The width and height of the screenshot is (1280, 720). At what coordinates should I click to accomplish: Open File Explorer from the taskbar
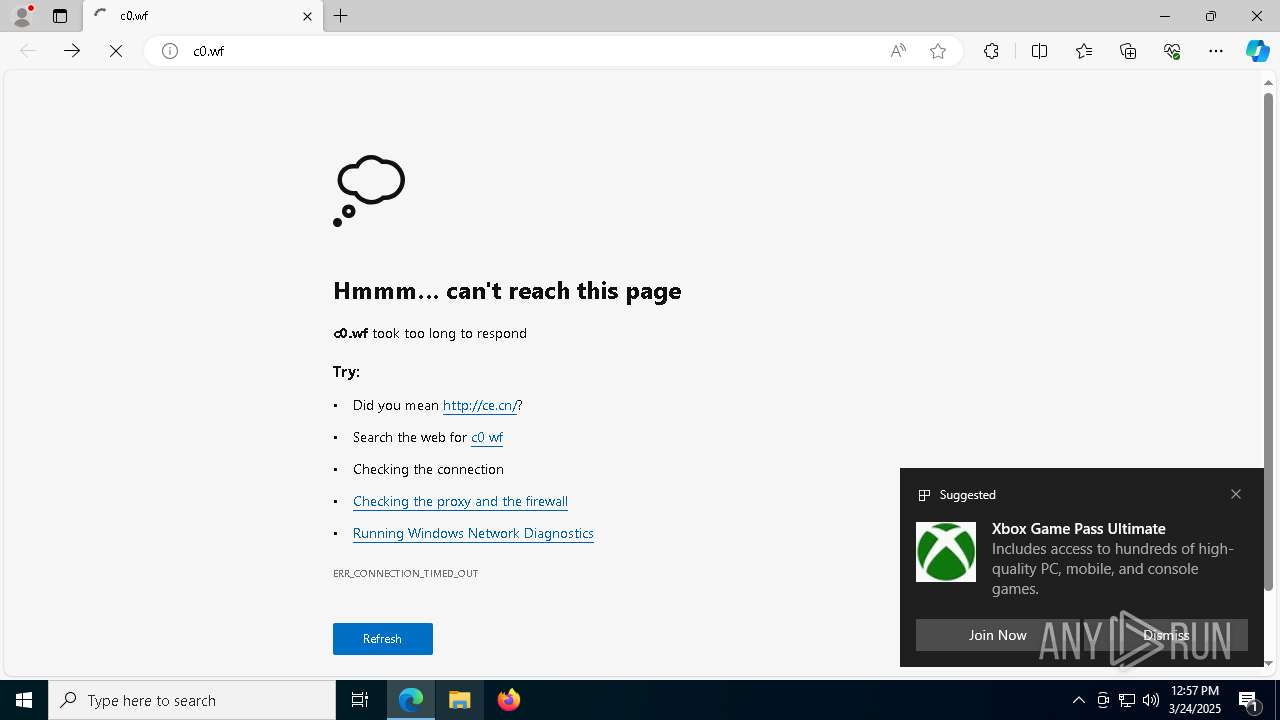460,700
